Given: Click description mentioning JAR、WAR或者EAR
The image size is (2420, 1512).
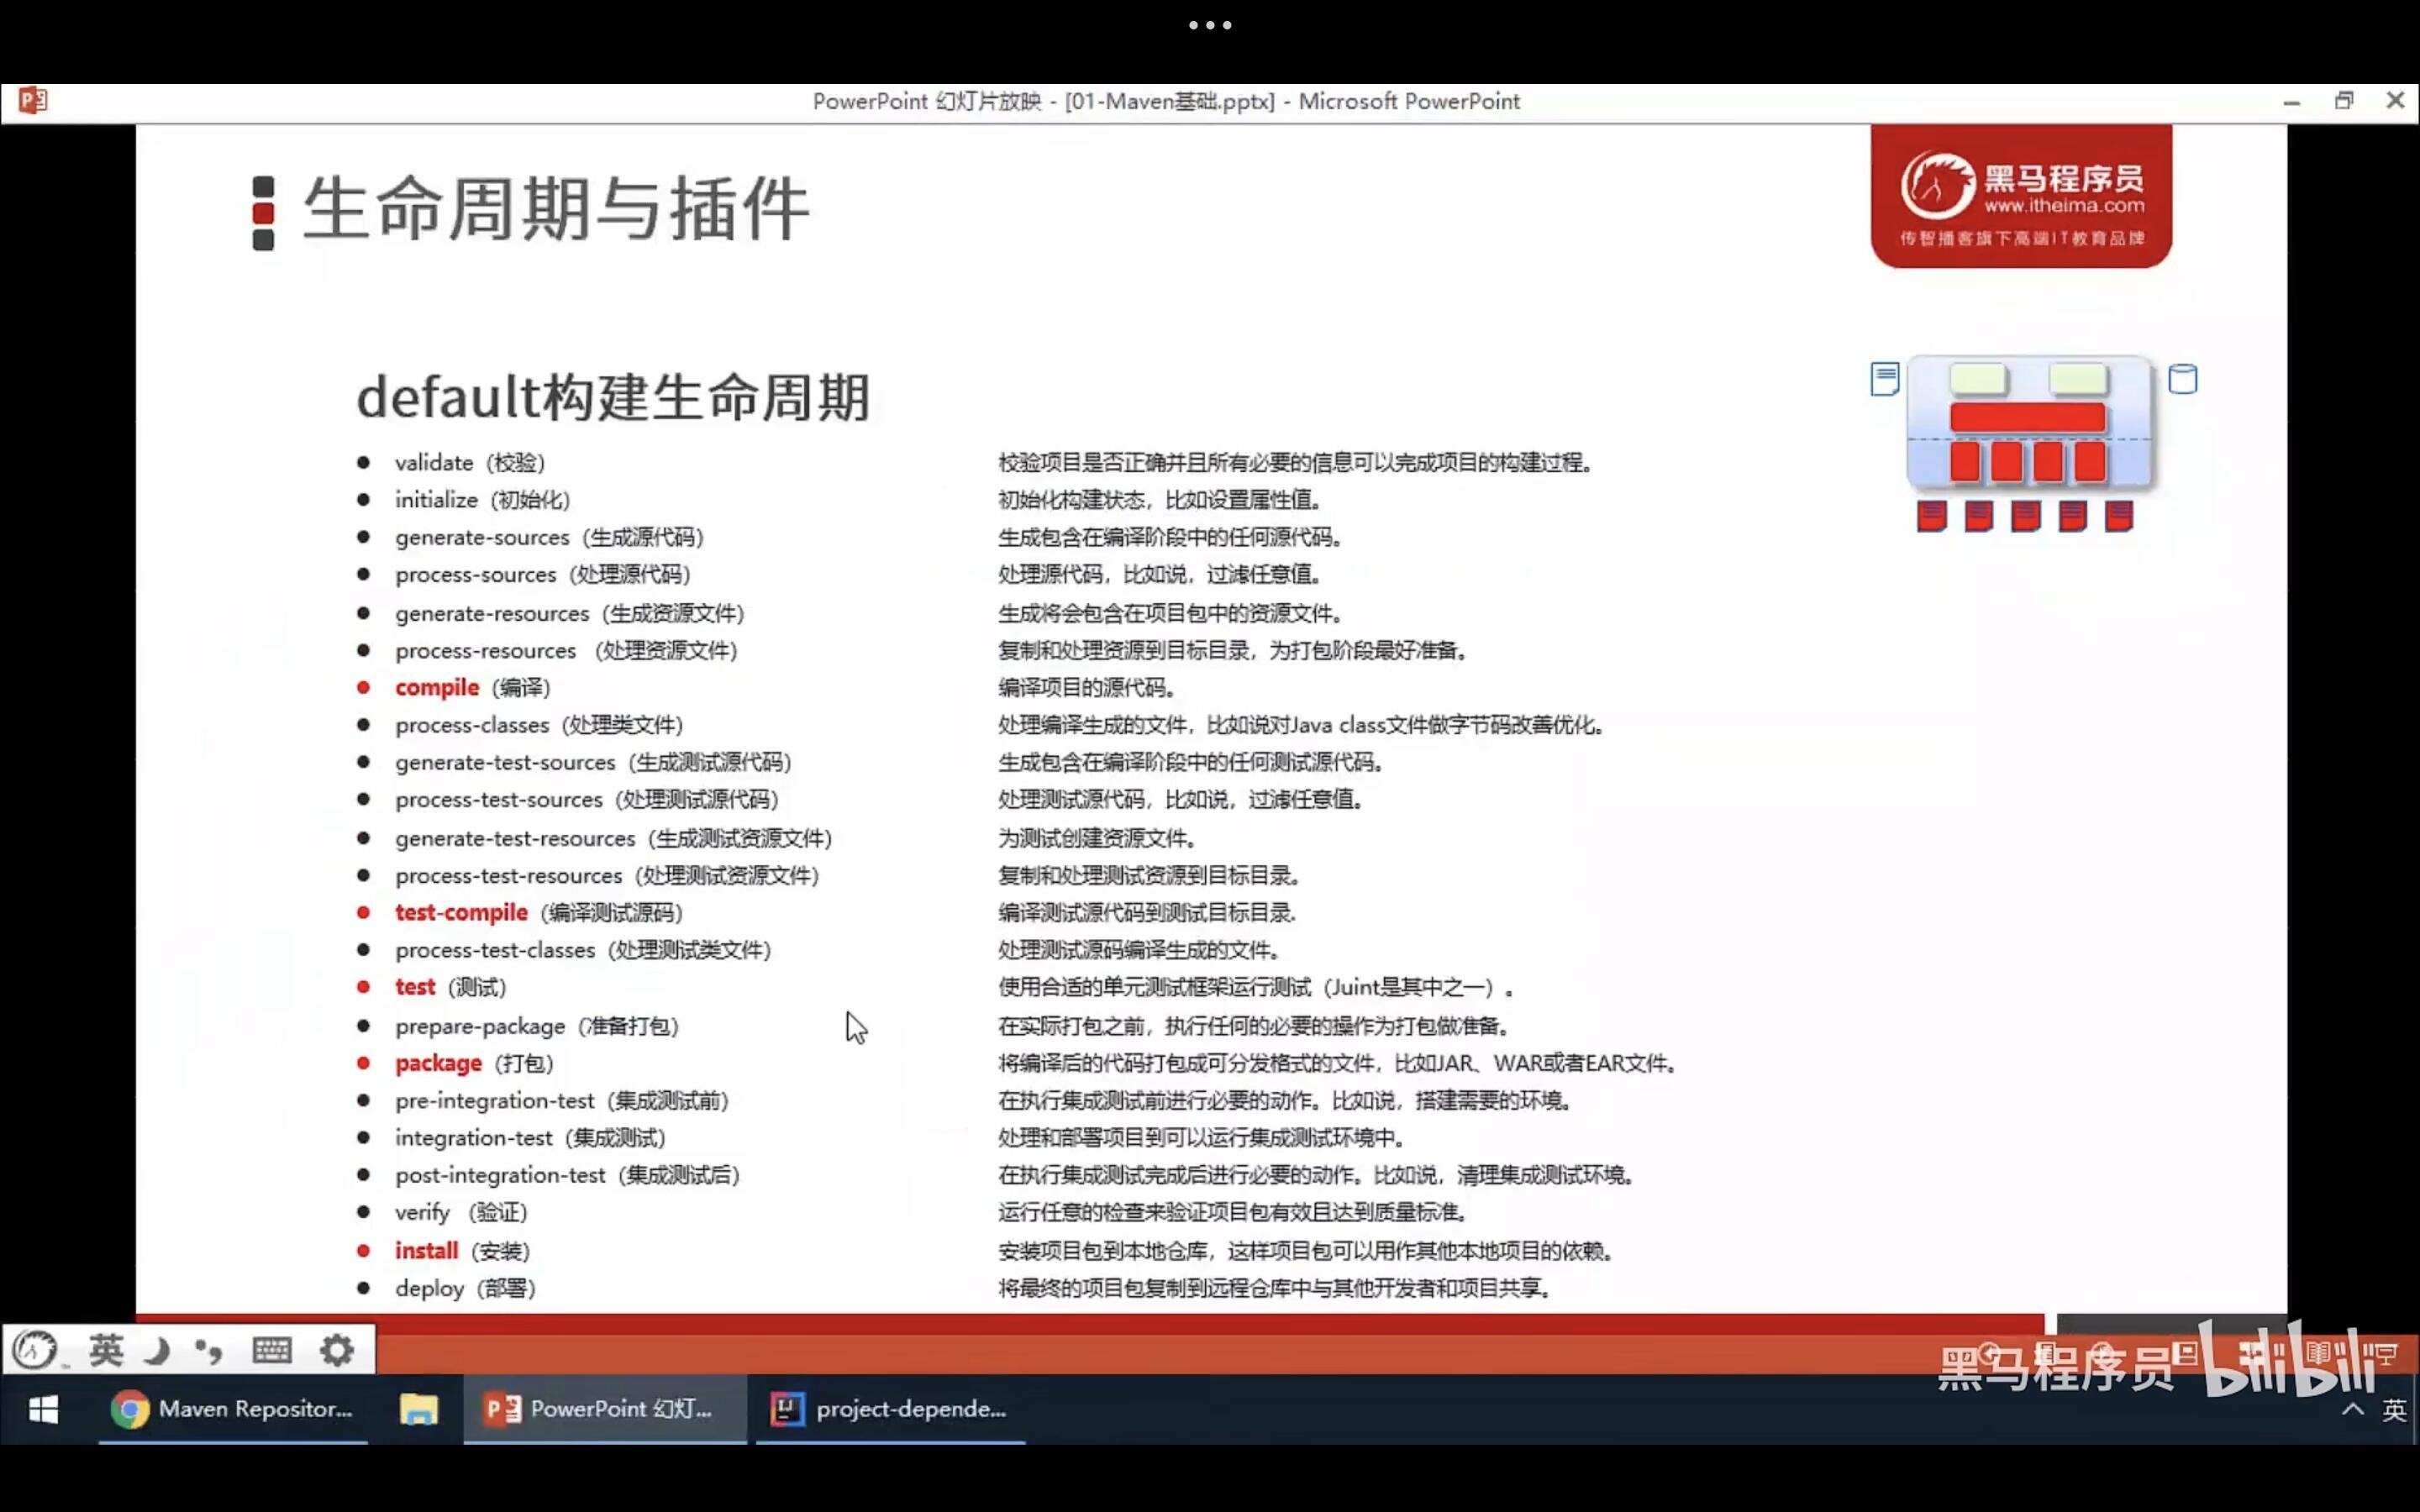Looking at the screenshot, I should (x=1338, y=1063).
